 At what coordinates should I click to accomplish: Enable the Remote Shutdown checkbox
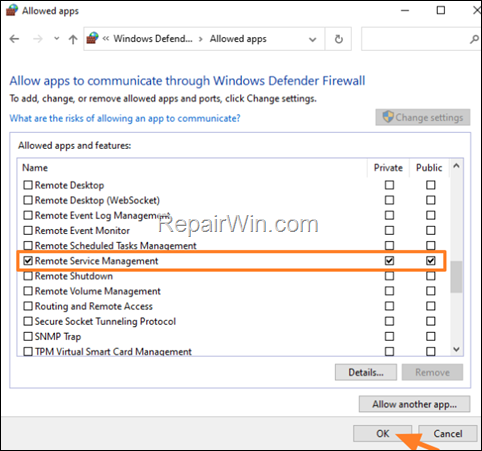[28, 276]
